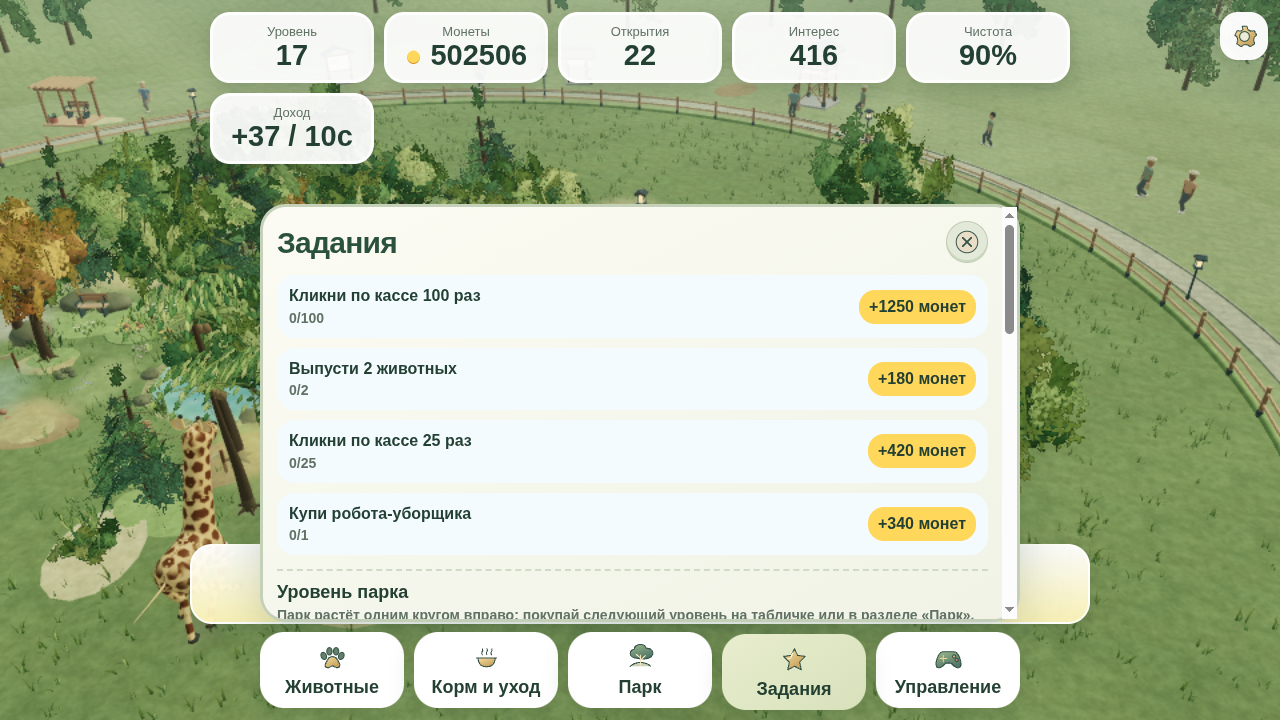Click the Чистота 90% stat card
This screenshot has height=720, width=1280.
point(988,47)
